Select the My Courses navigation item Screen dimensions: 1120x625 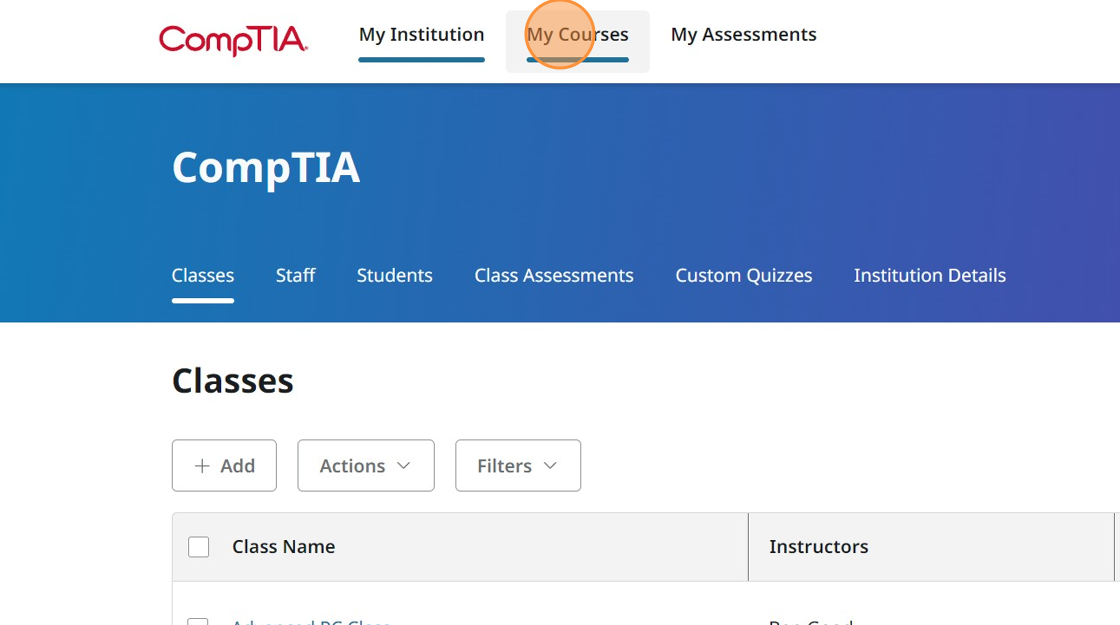click(x=577, y=33)
